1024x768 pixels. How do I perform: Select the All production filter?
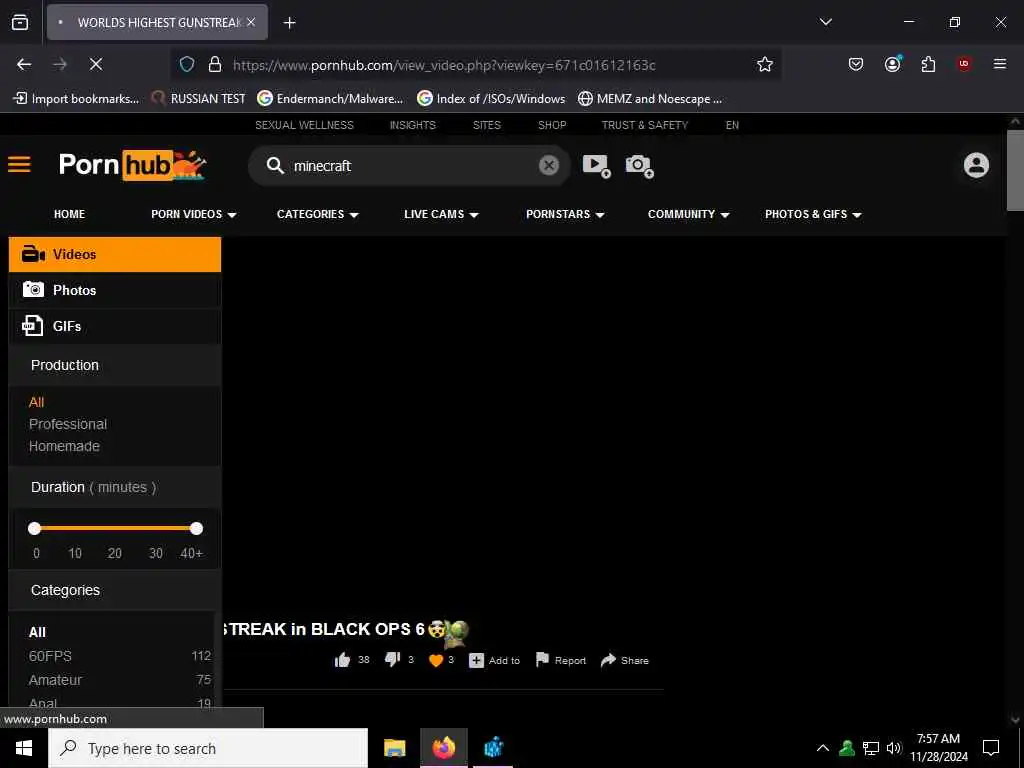tap(37, 402)
